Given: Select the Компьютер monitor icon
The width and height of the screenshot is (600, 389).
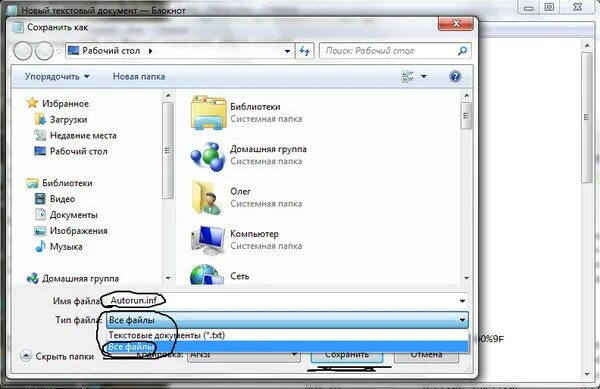Looking at the screenshot, I should (208, 240).
